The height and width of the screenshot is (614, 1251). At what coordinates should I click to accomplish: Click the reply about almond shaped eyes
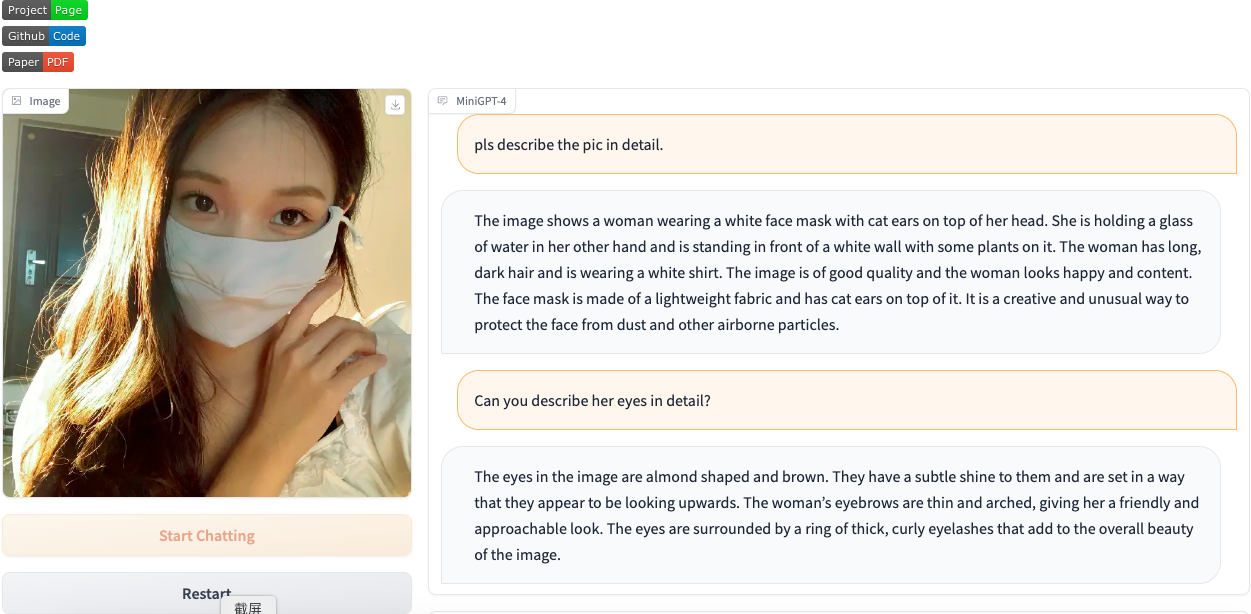point(830,515)
